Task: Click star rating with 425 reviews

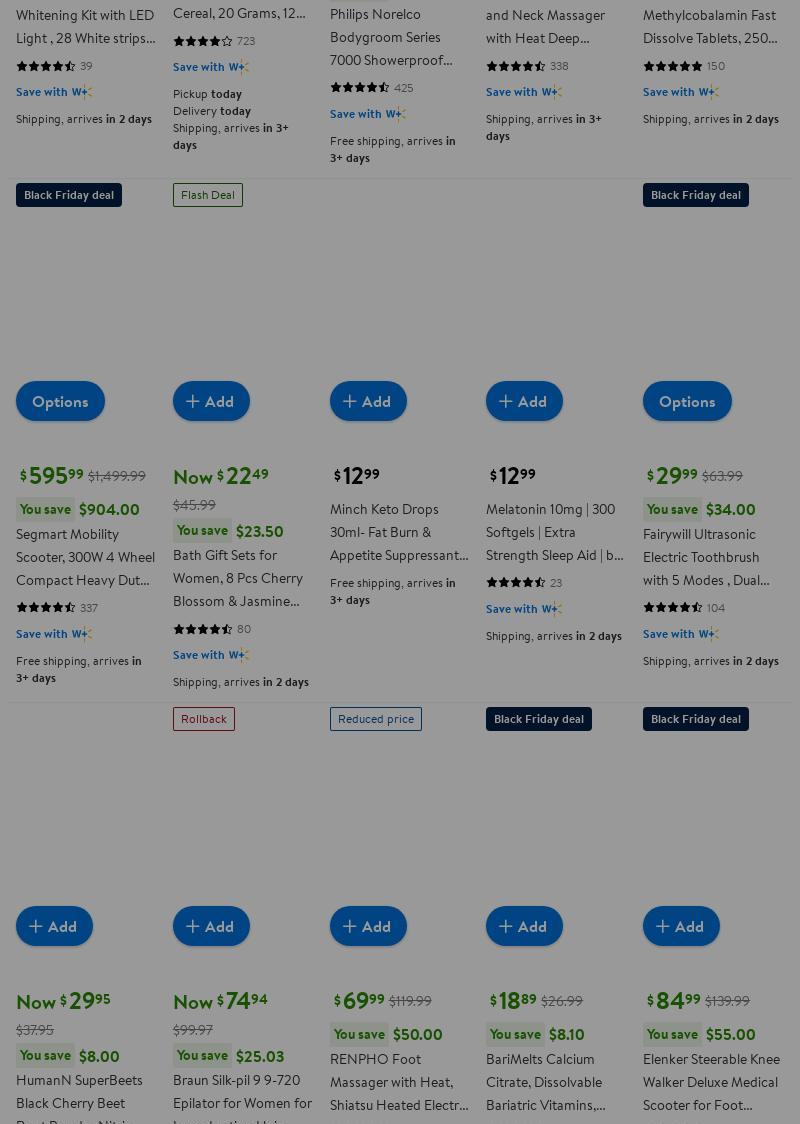Action: pyautogui.click(x=360, y=88)
